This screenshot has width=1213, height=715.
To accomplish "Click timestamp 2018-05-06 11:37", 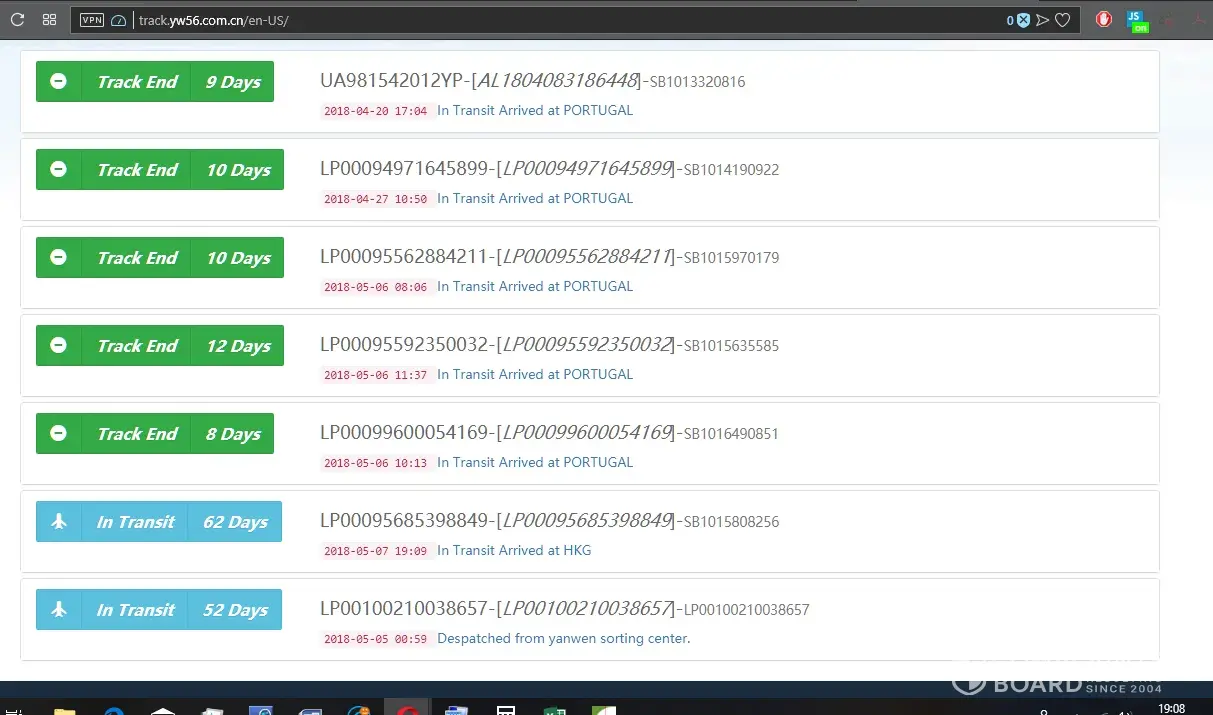I will [x=375, y=375].
